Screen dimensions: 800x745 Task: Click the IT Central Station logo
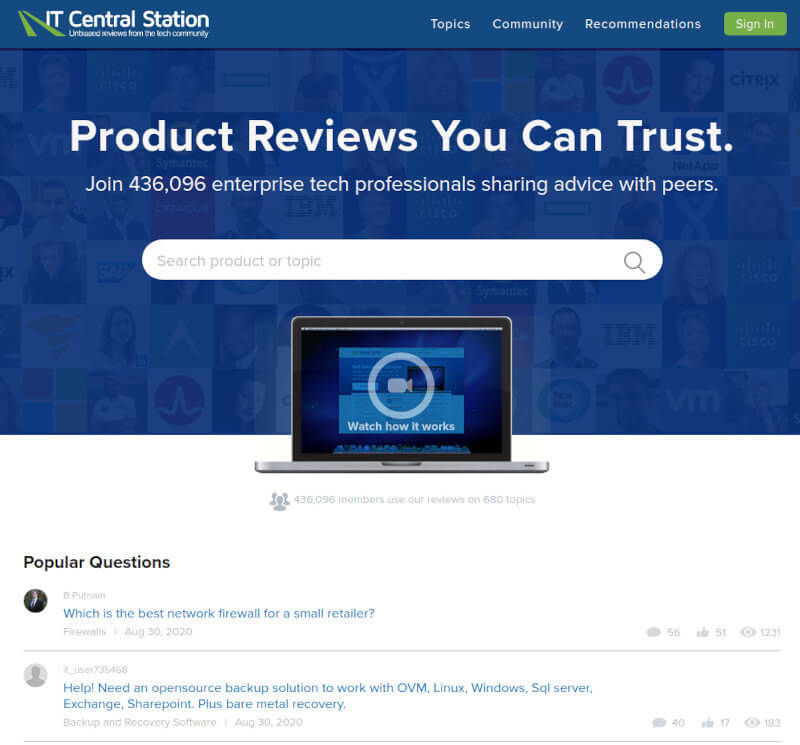(114, 23)
